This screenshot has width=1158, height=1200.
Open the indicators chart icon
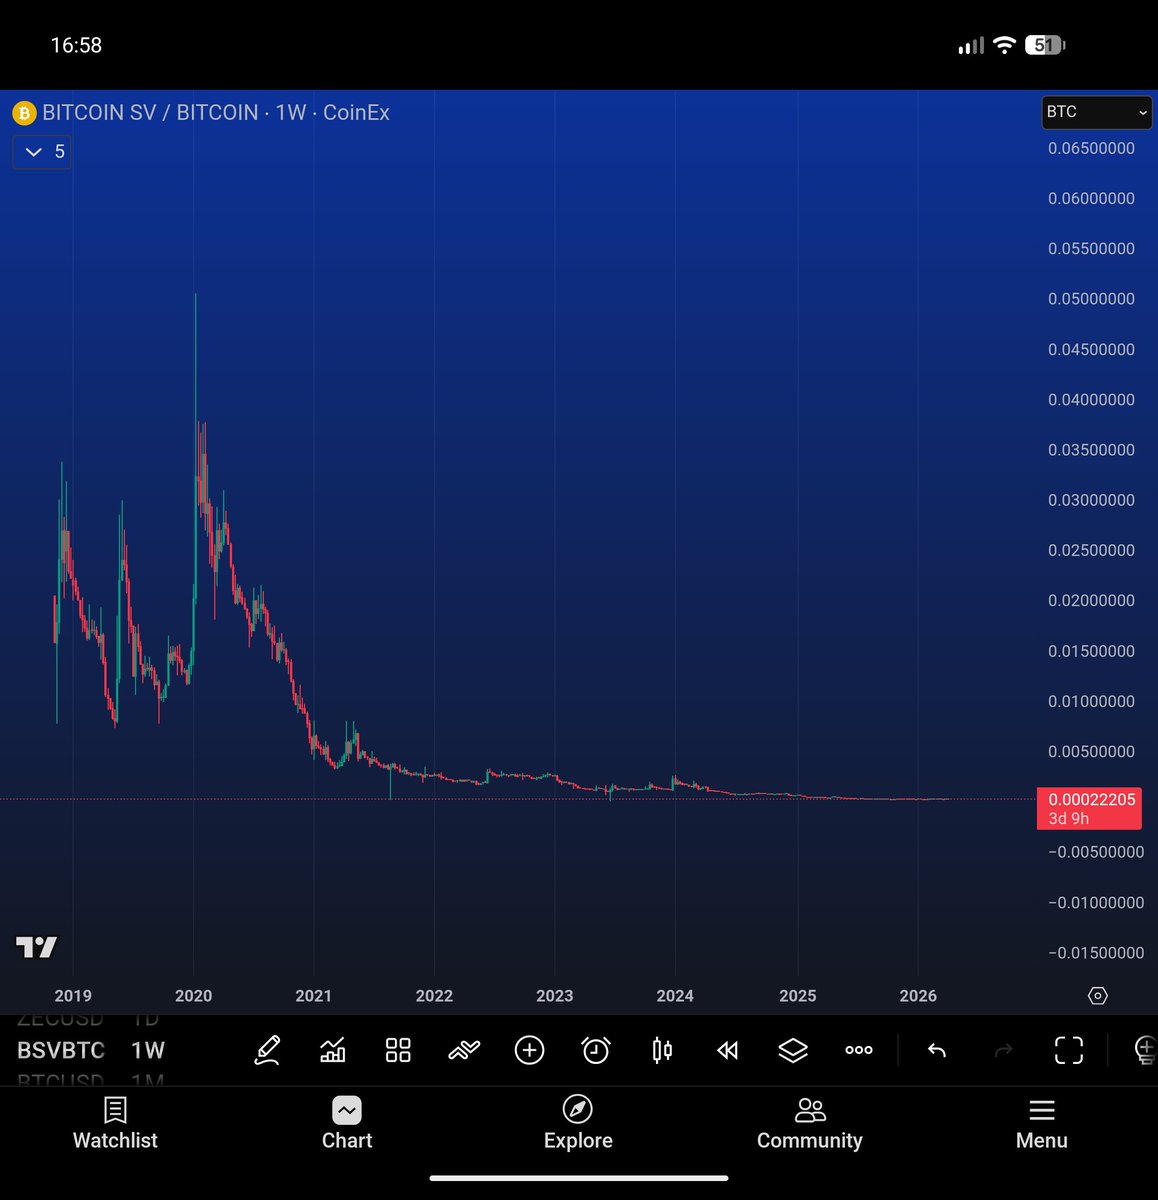point(333,1050)
